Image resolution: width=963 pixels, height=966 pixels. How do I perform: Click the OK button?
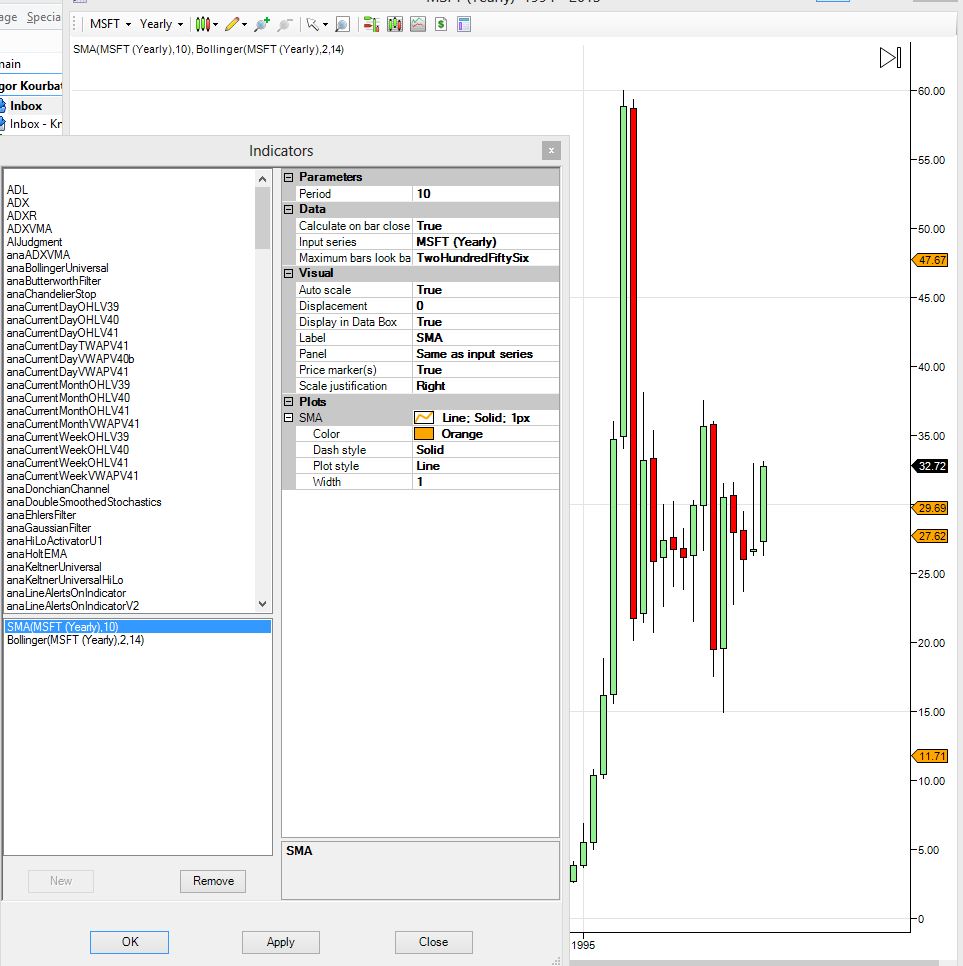129,942
